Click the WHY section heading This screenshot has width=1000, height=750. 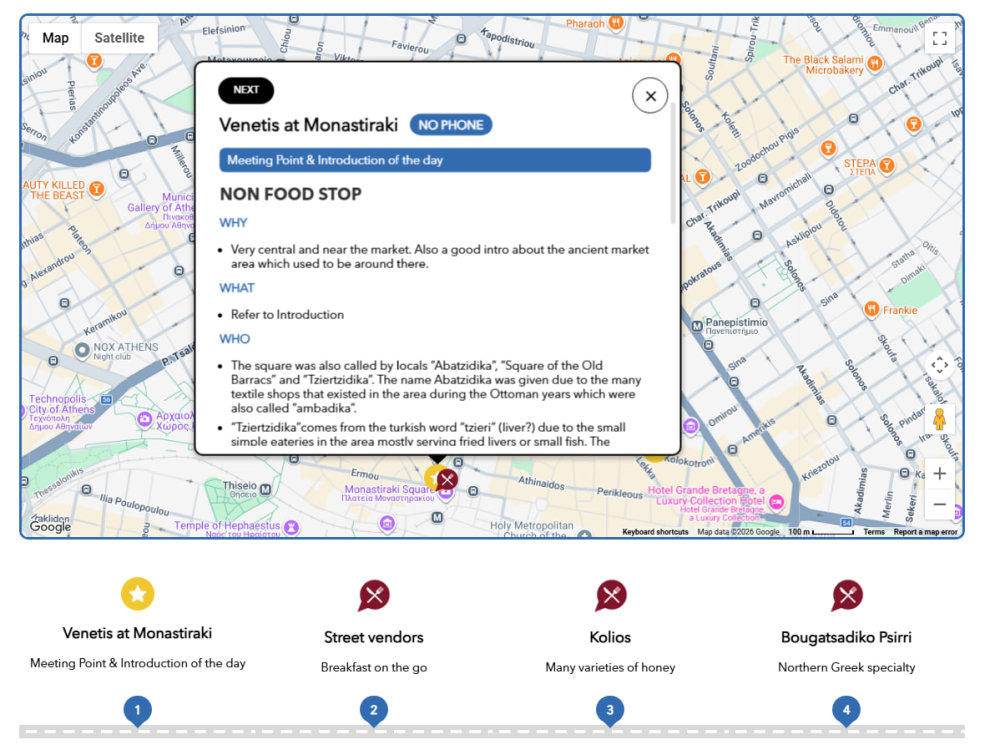pos(233,223)
